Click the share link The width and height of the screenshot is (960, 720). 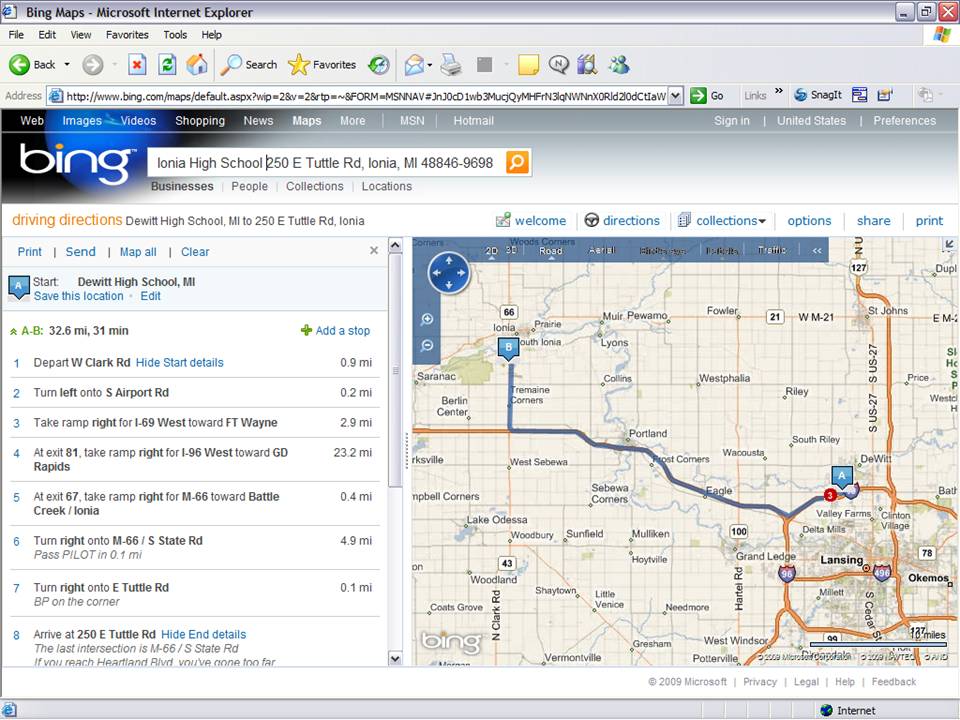(x=874, y=220)
